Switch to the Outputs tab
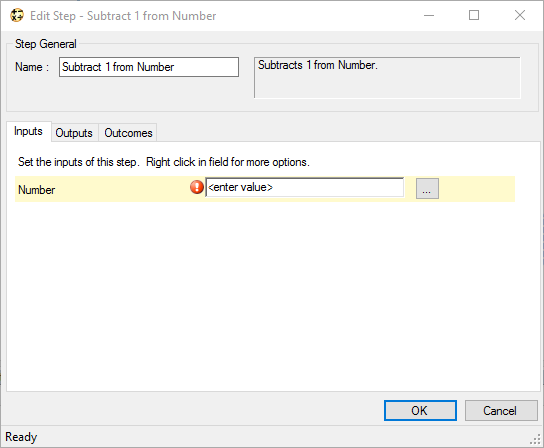Viewport: 544px width, 448px height. pos(74,133)
